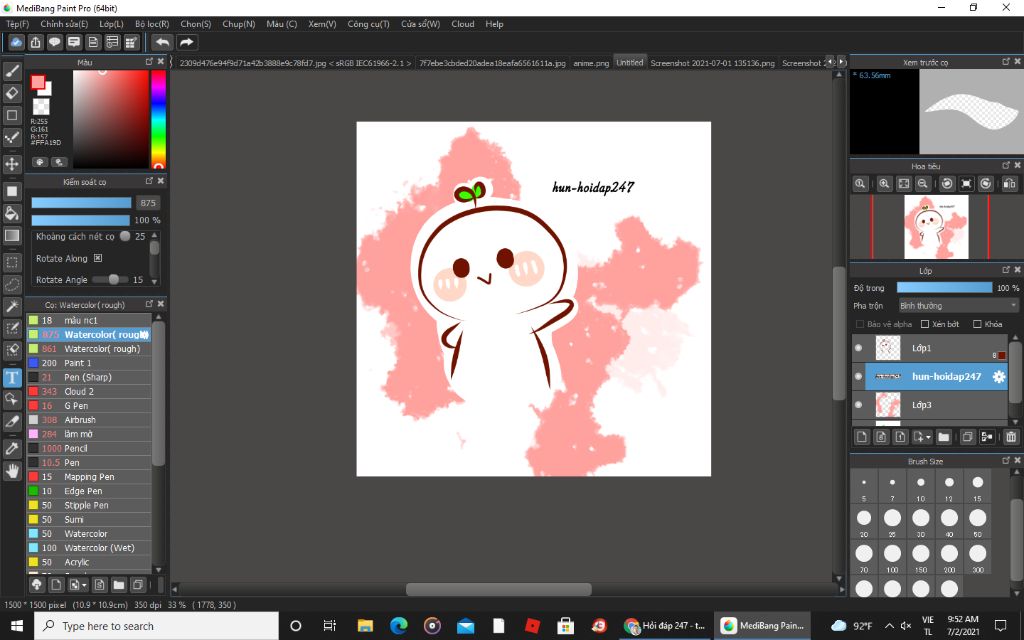The image size is (1024, 640).
Task: Select the Text tool
Action: click(x=12, y=377)
